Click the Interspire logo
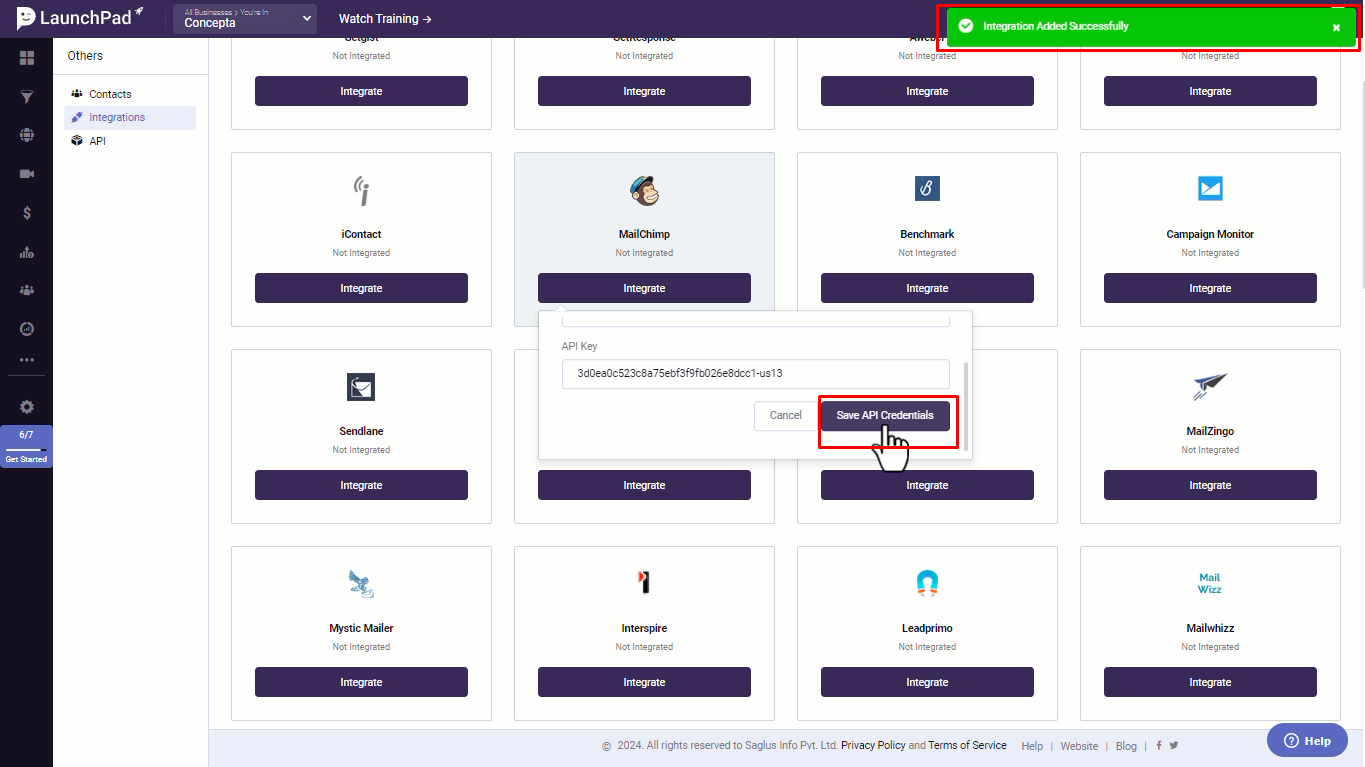The image size is (1365, 767). pos(644,582)
